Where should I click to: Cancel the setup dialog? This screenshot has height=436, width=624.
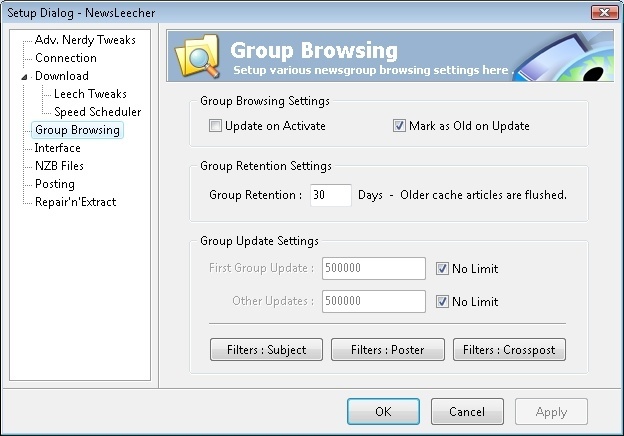click(467, 411)
